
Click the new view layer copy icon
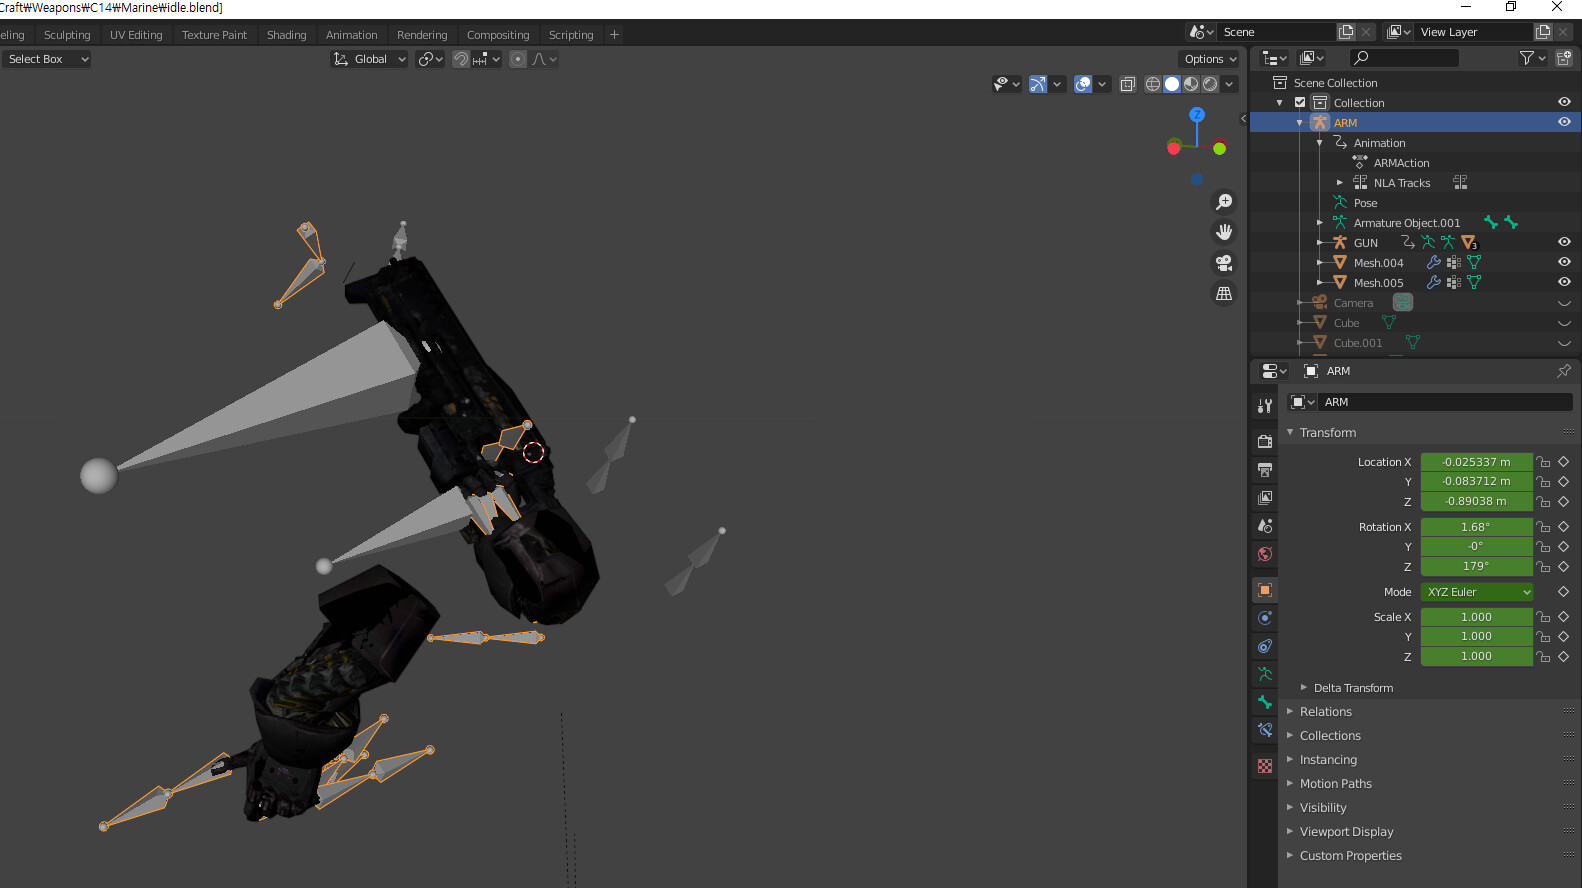[1543, 32]
